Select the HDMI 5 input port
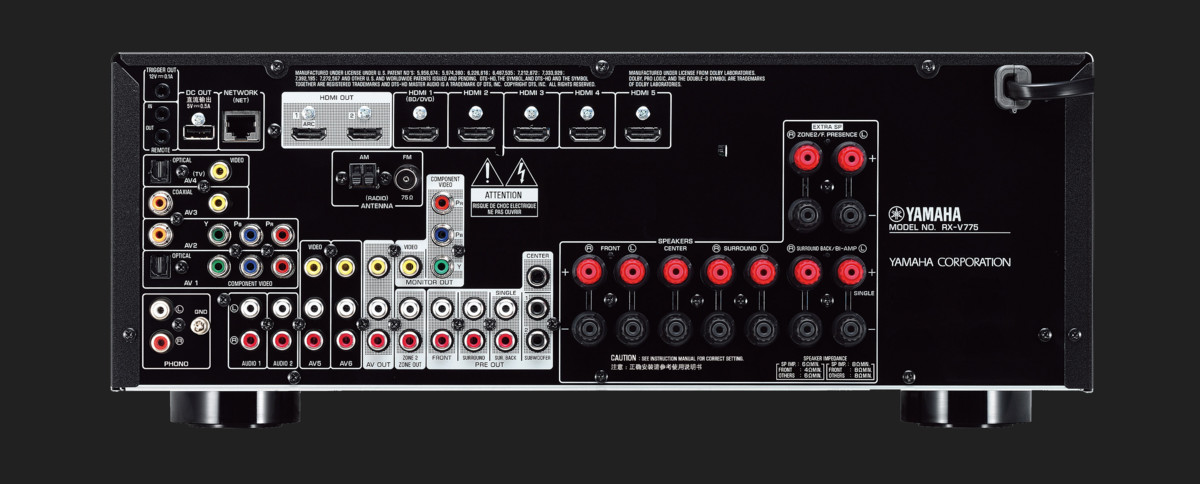 click(641, 132)
